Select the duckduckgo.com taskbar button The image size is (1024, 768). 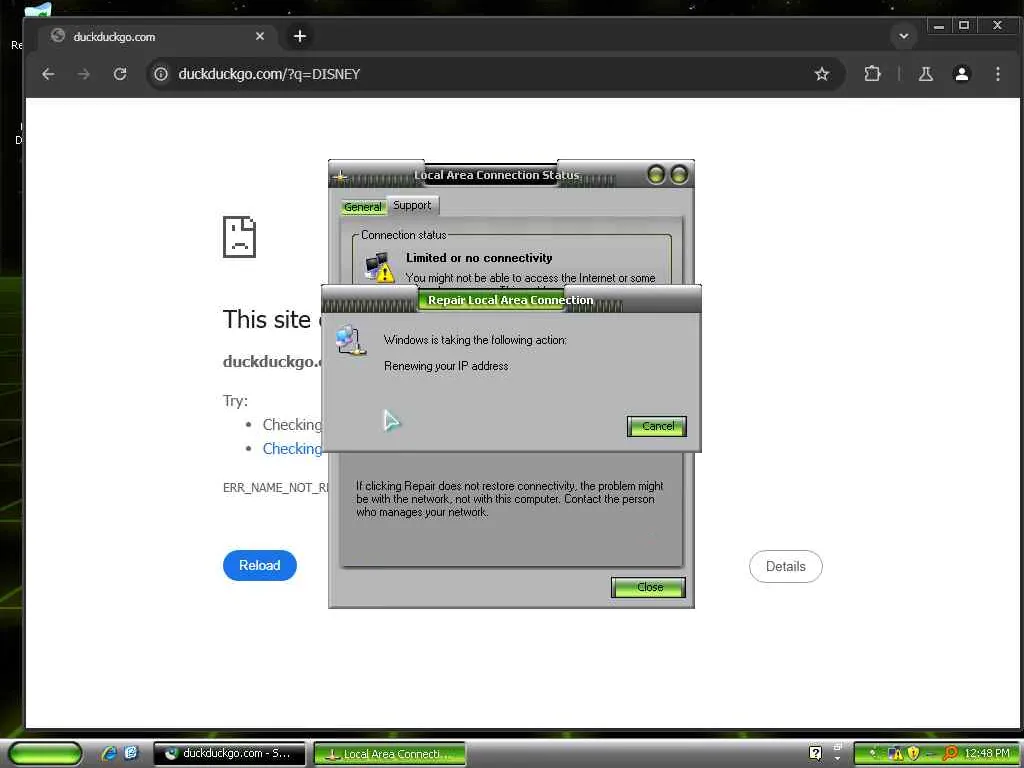click(x=229, y=753)
